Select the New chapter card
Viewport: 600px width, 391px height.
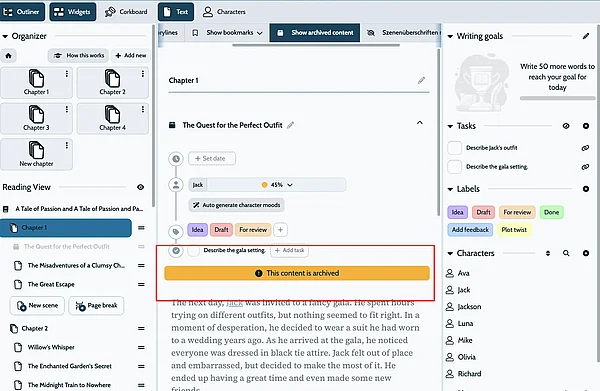click(36, 154)
